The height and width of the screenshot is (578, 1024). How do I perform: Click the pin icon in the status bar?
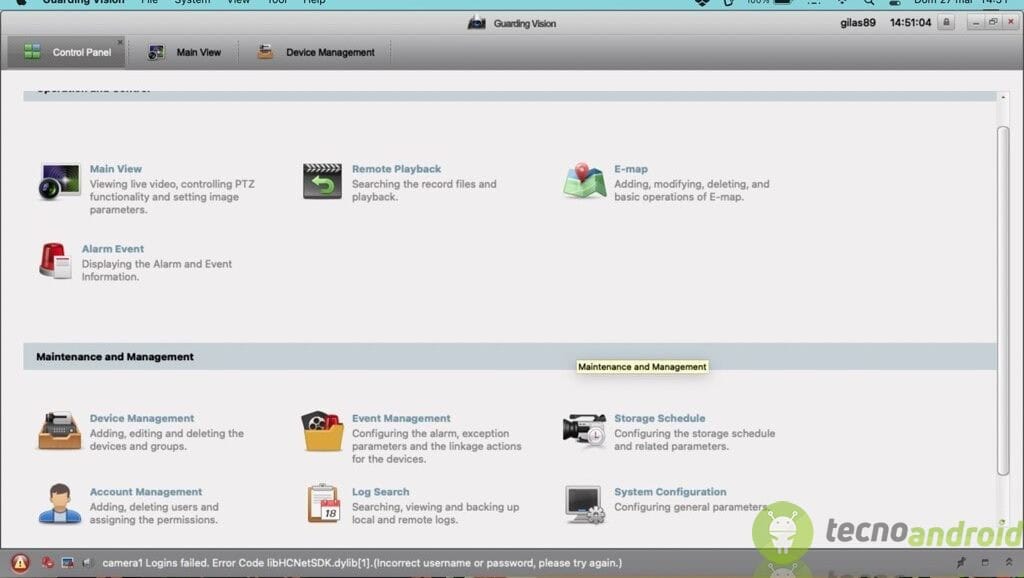(x=961, y=562)
